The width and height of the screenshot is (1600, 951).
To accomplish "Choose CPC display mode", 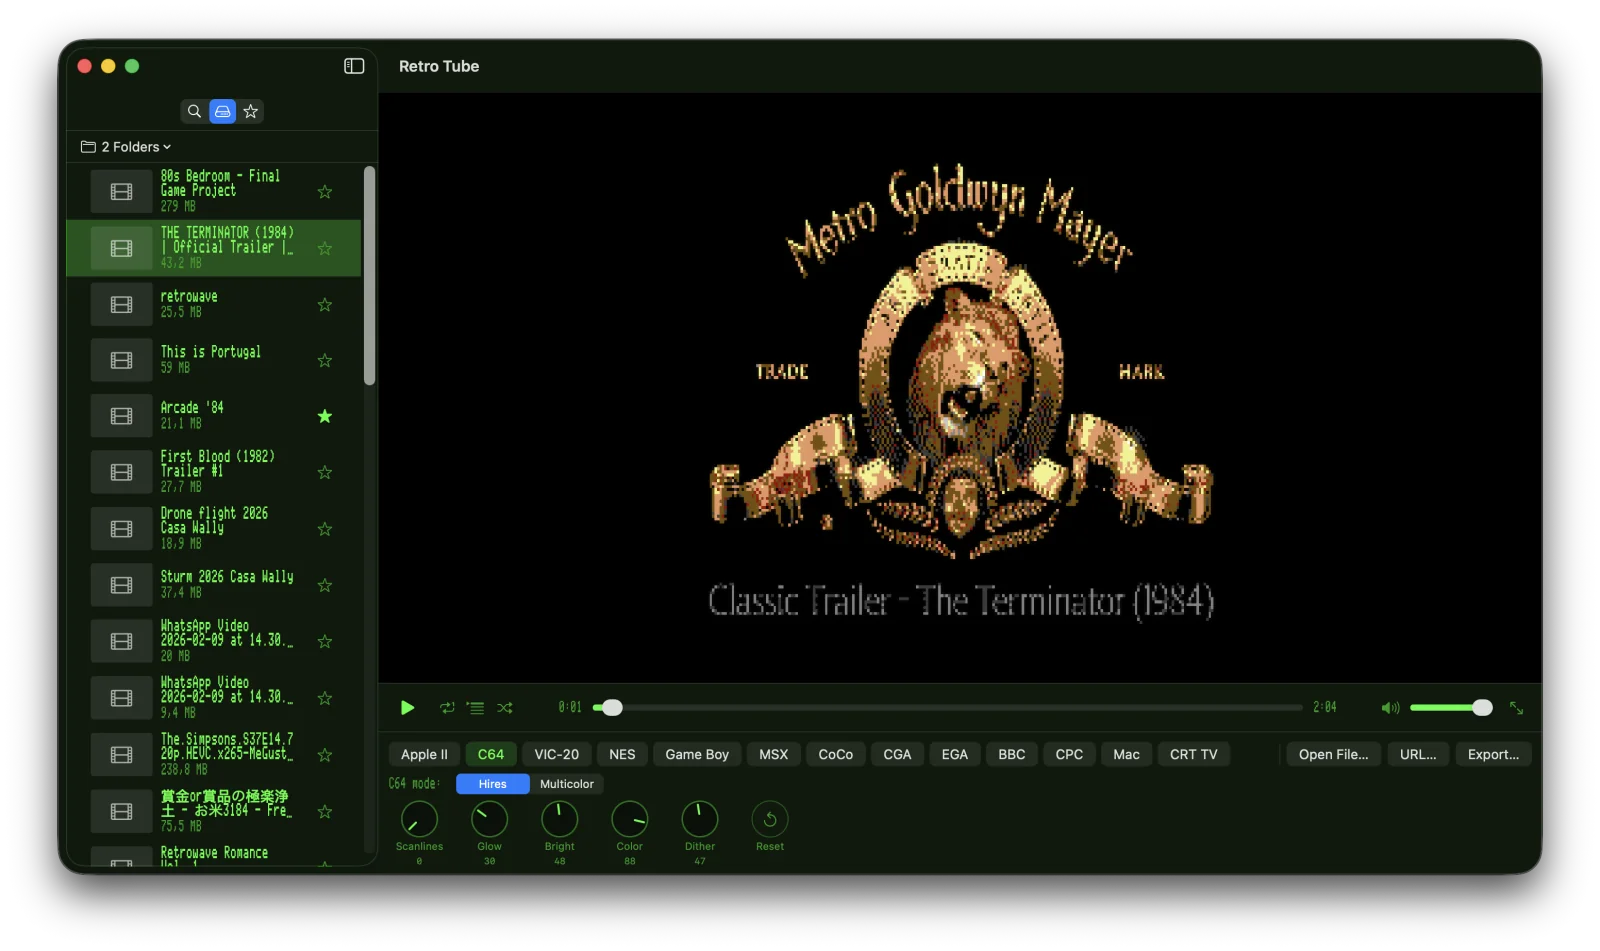I will (x=1069, y=754).
